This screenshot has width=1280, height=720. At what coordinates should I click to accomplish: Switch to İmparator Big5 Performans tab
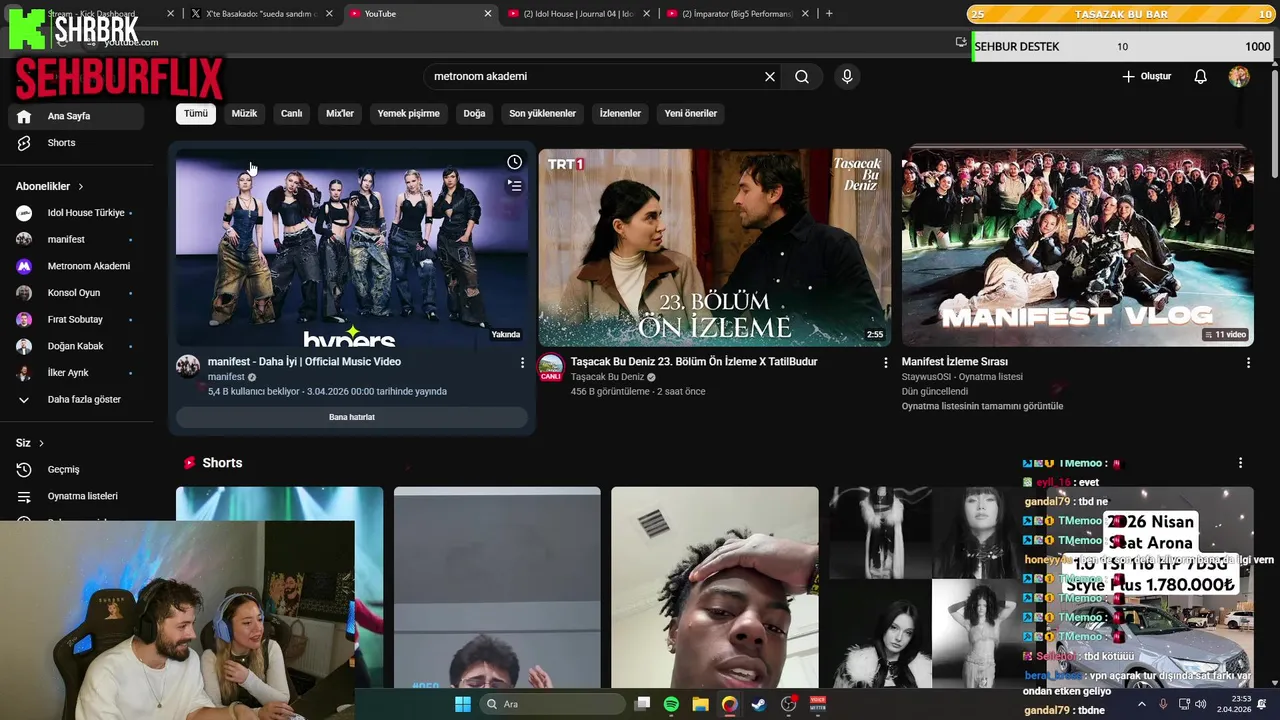point(737,14)
